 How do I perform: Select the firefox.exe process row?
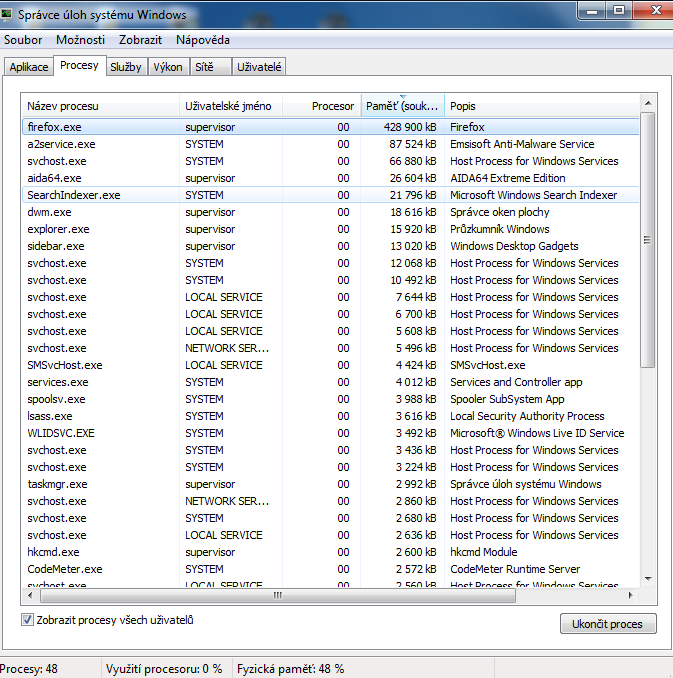point(330,127)
